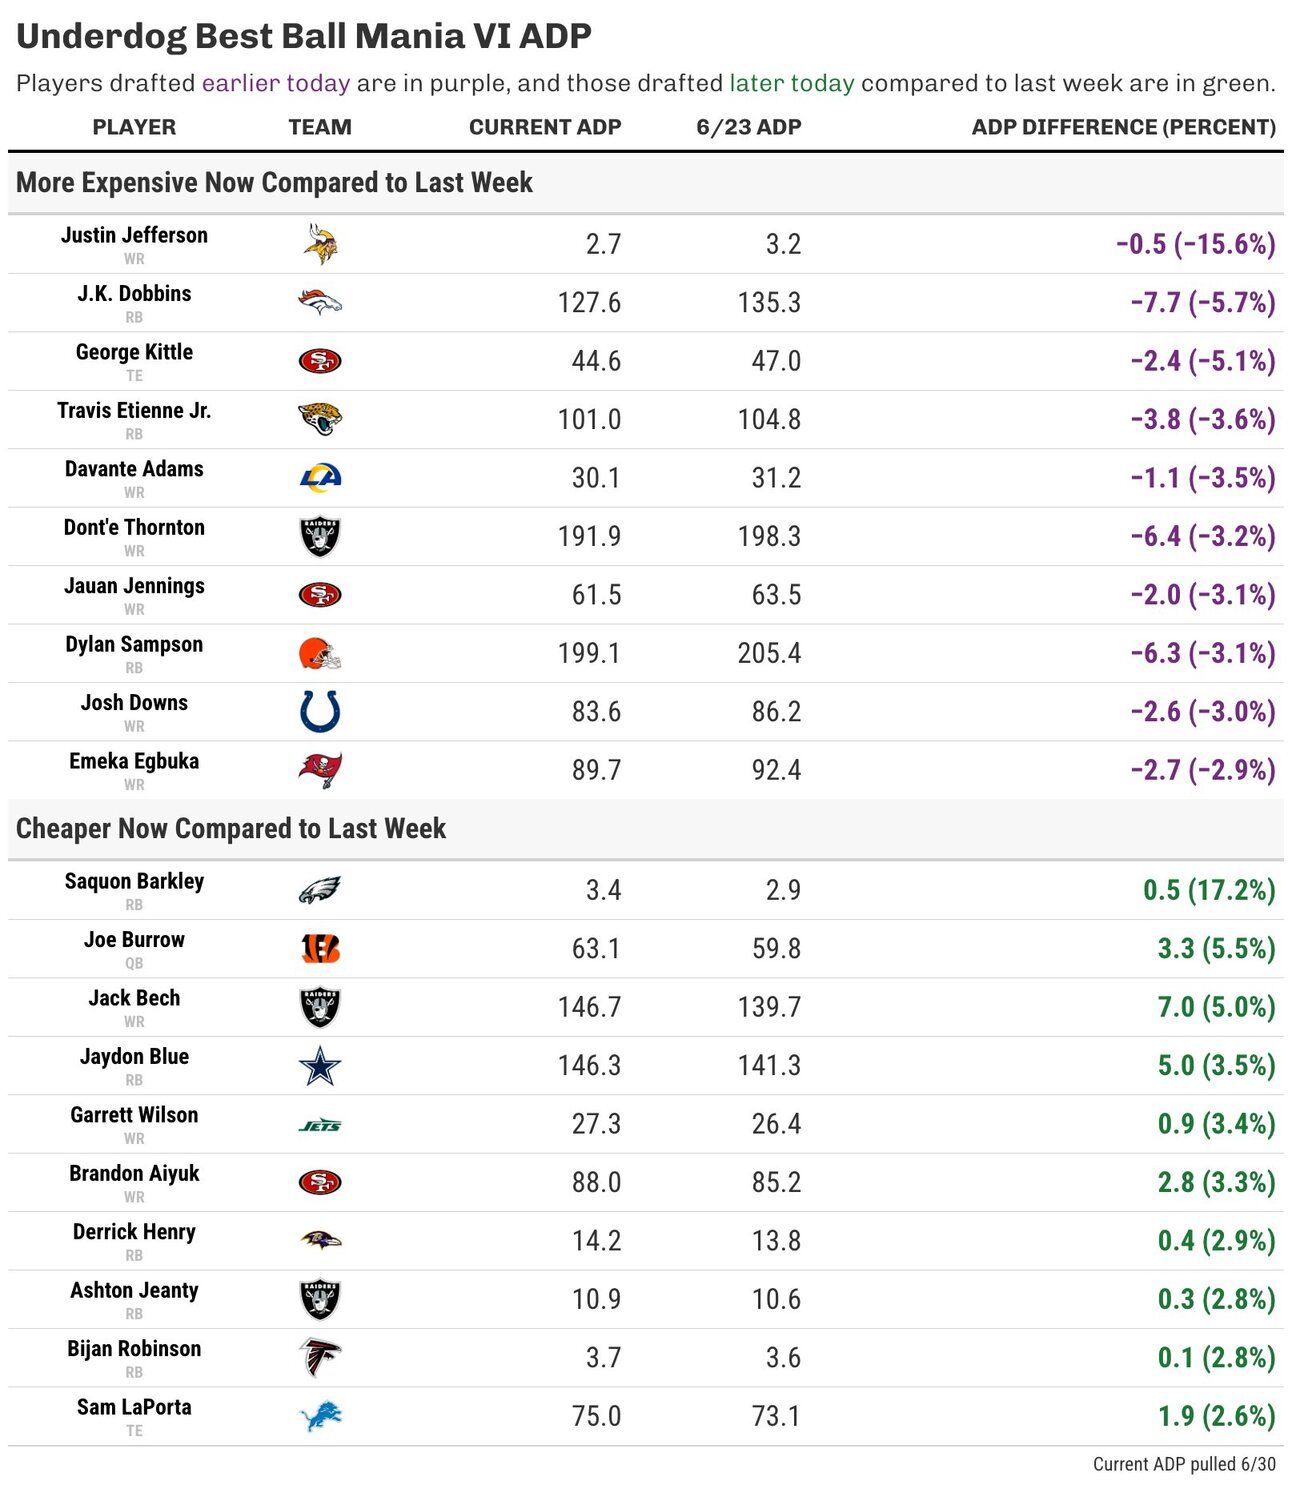Click the Falcons logo in Bijan Robinson row
The image size is (1292, 1489).
(x=320, y=1357)
